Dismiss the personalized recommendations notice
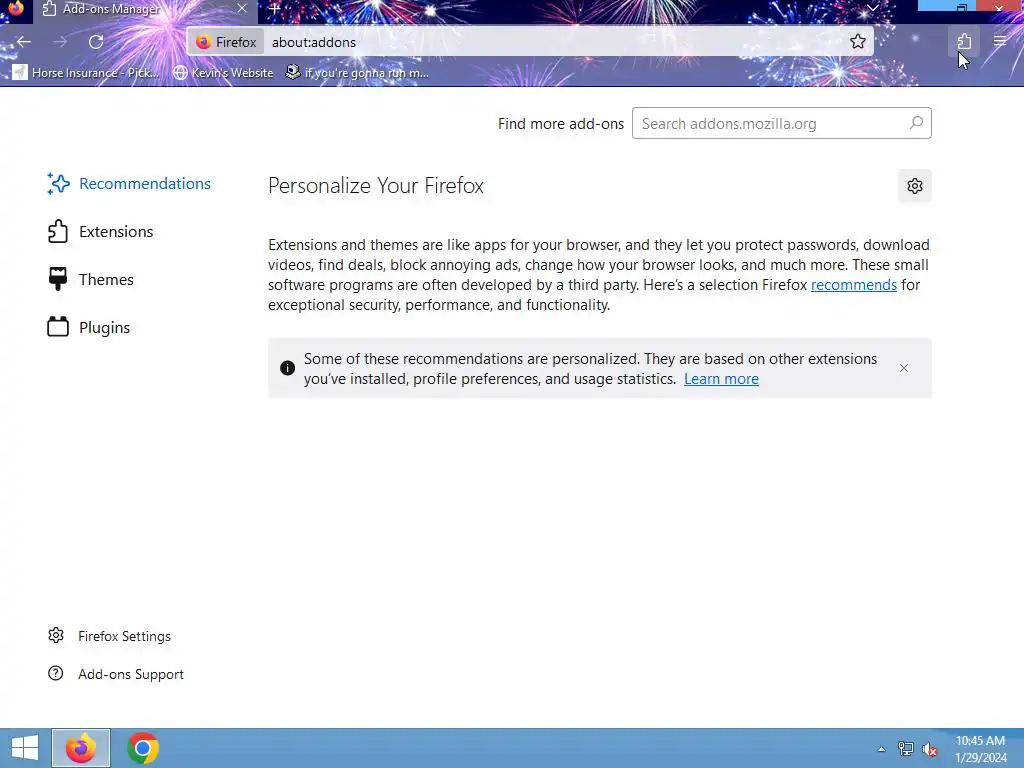The width and height of the screenshot is (1024, 768). pyautogui.click(x=904, y=368)
